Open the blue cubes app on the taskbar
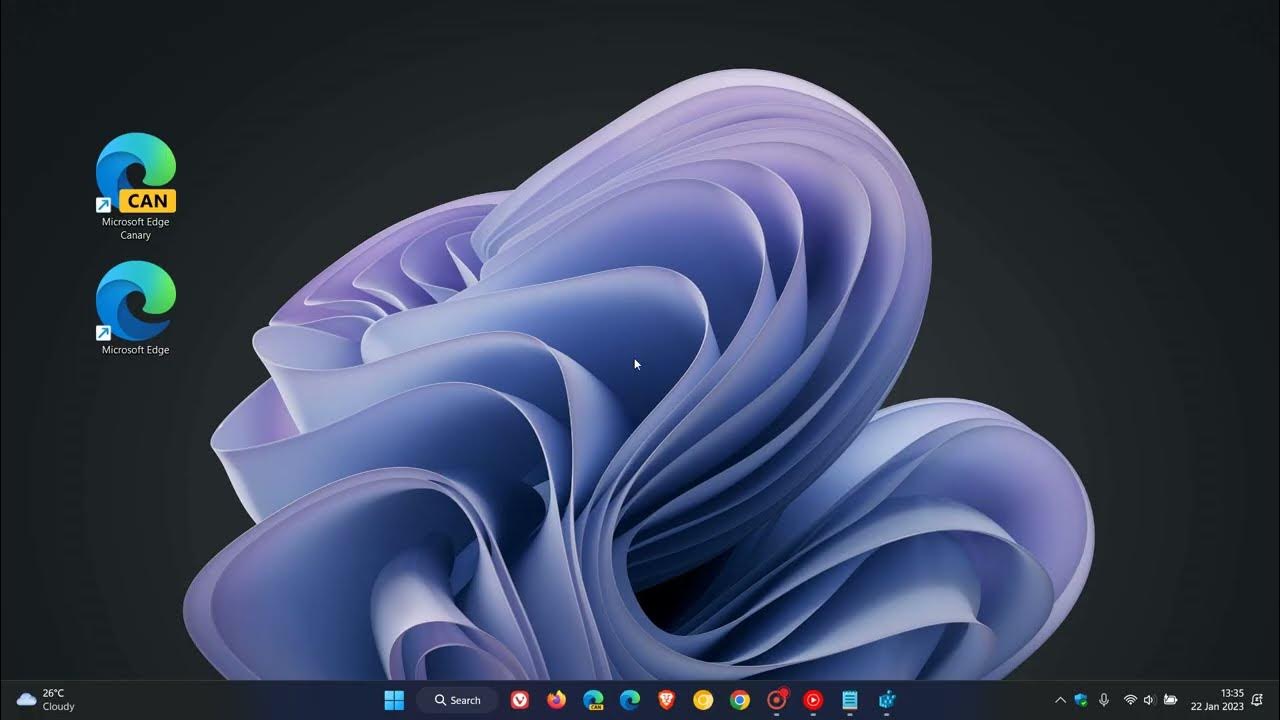Image resolution: width=1280 pixels, height=720 pixels. (887, 700)
